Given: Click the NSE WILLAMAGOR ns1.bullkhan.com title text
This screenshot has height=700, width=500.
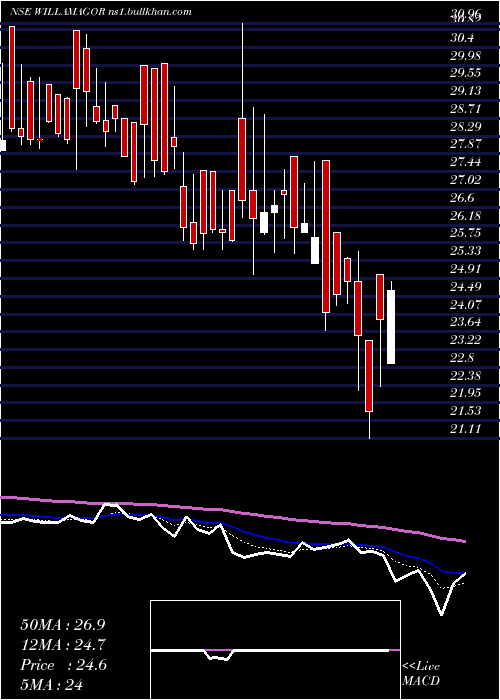Looking at the screenshot, I should coord(100,12).
